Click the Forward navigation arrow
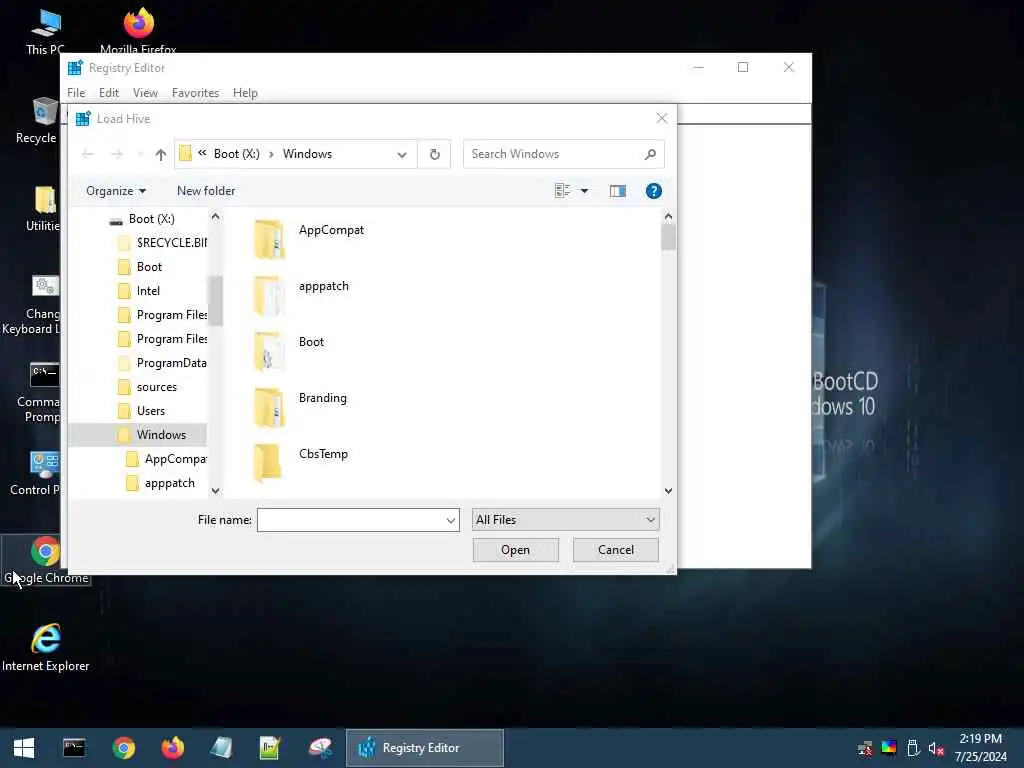Viewport: 1024px width, 768px height. (x=117, y=154)
